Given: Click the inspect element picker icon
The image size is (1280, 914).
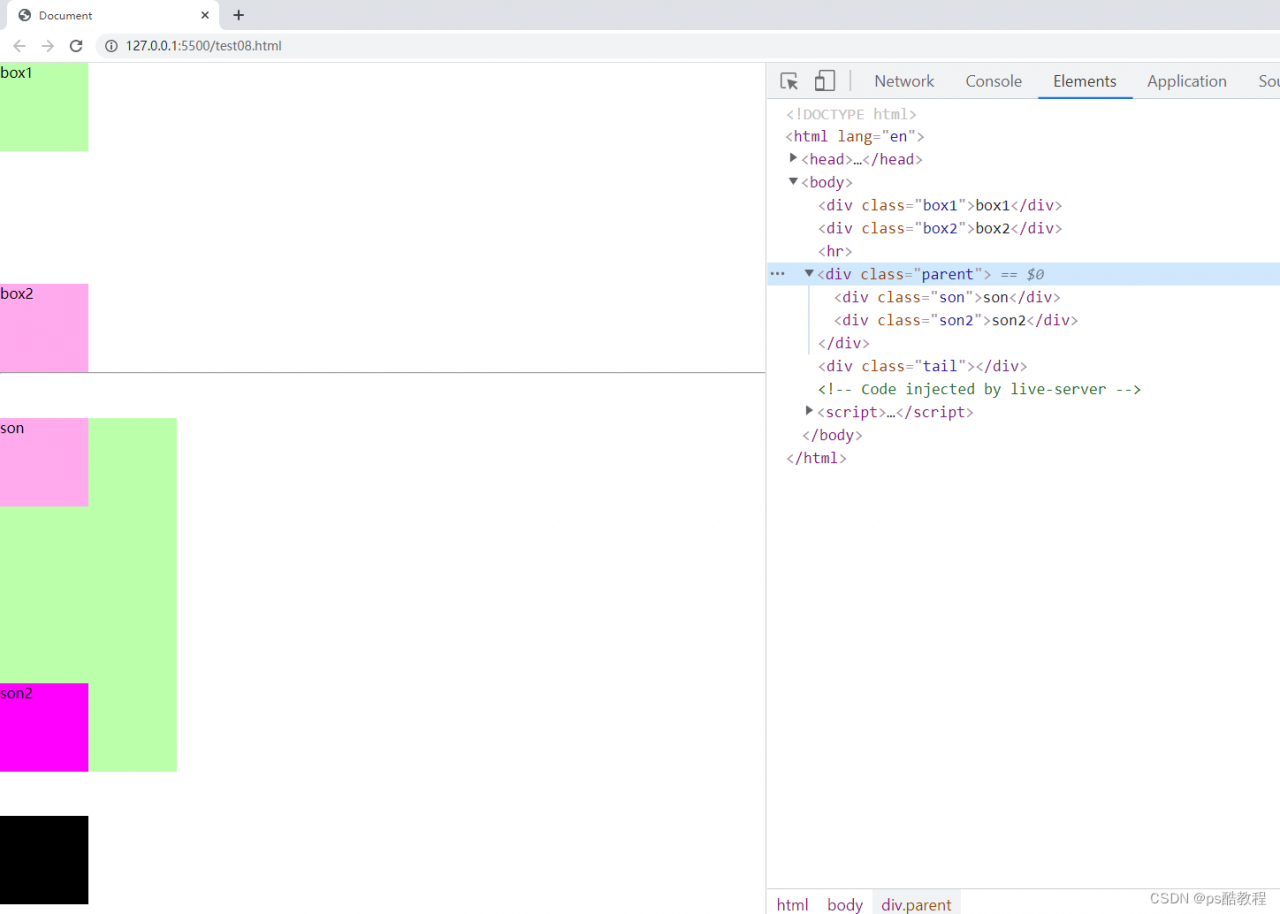Looking at the screenshot, I should tap(789, 81).
